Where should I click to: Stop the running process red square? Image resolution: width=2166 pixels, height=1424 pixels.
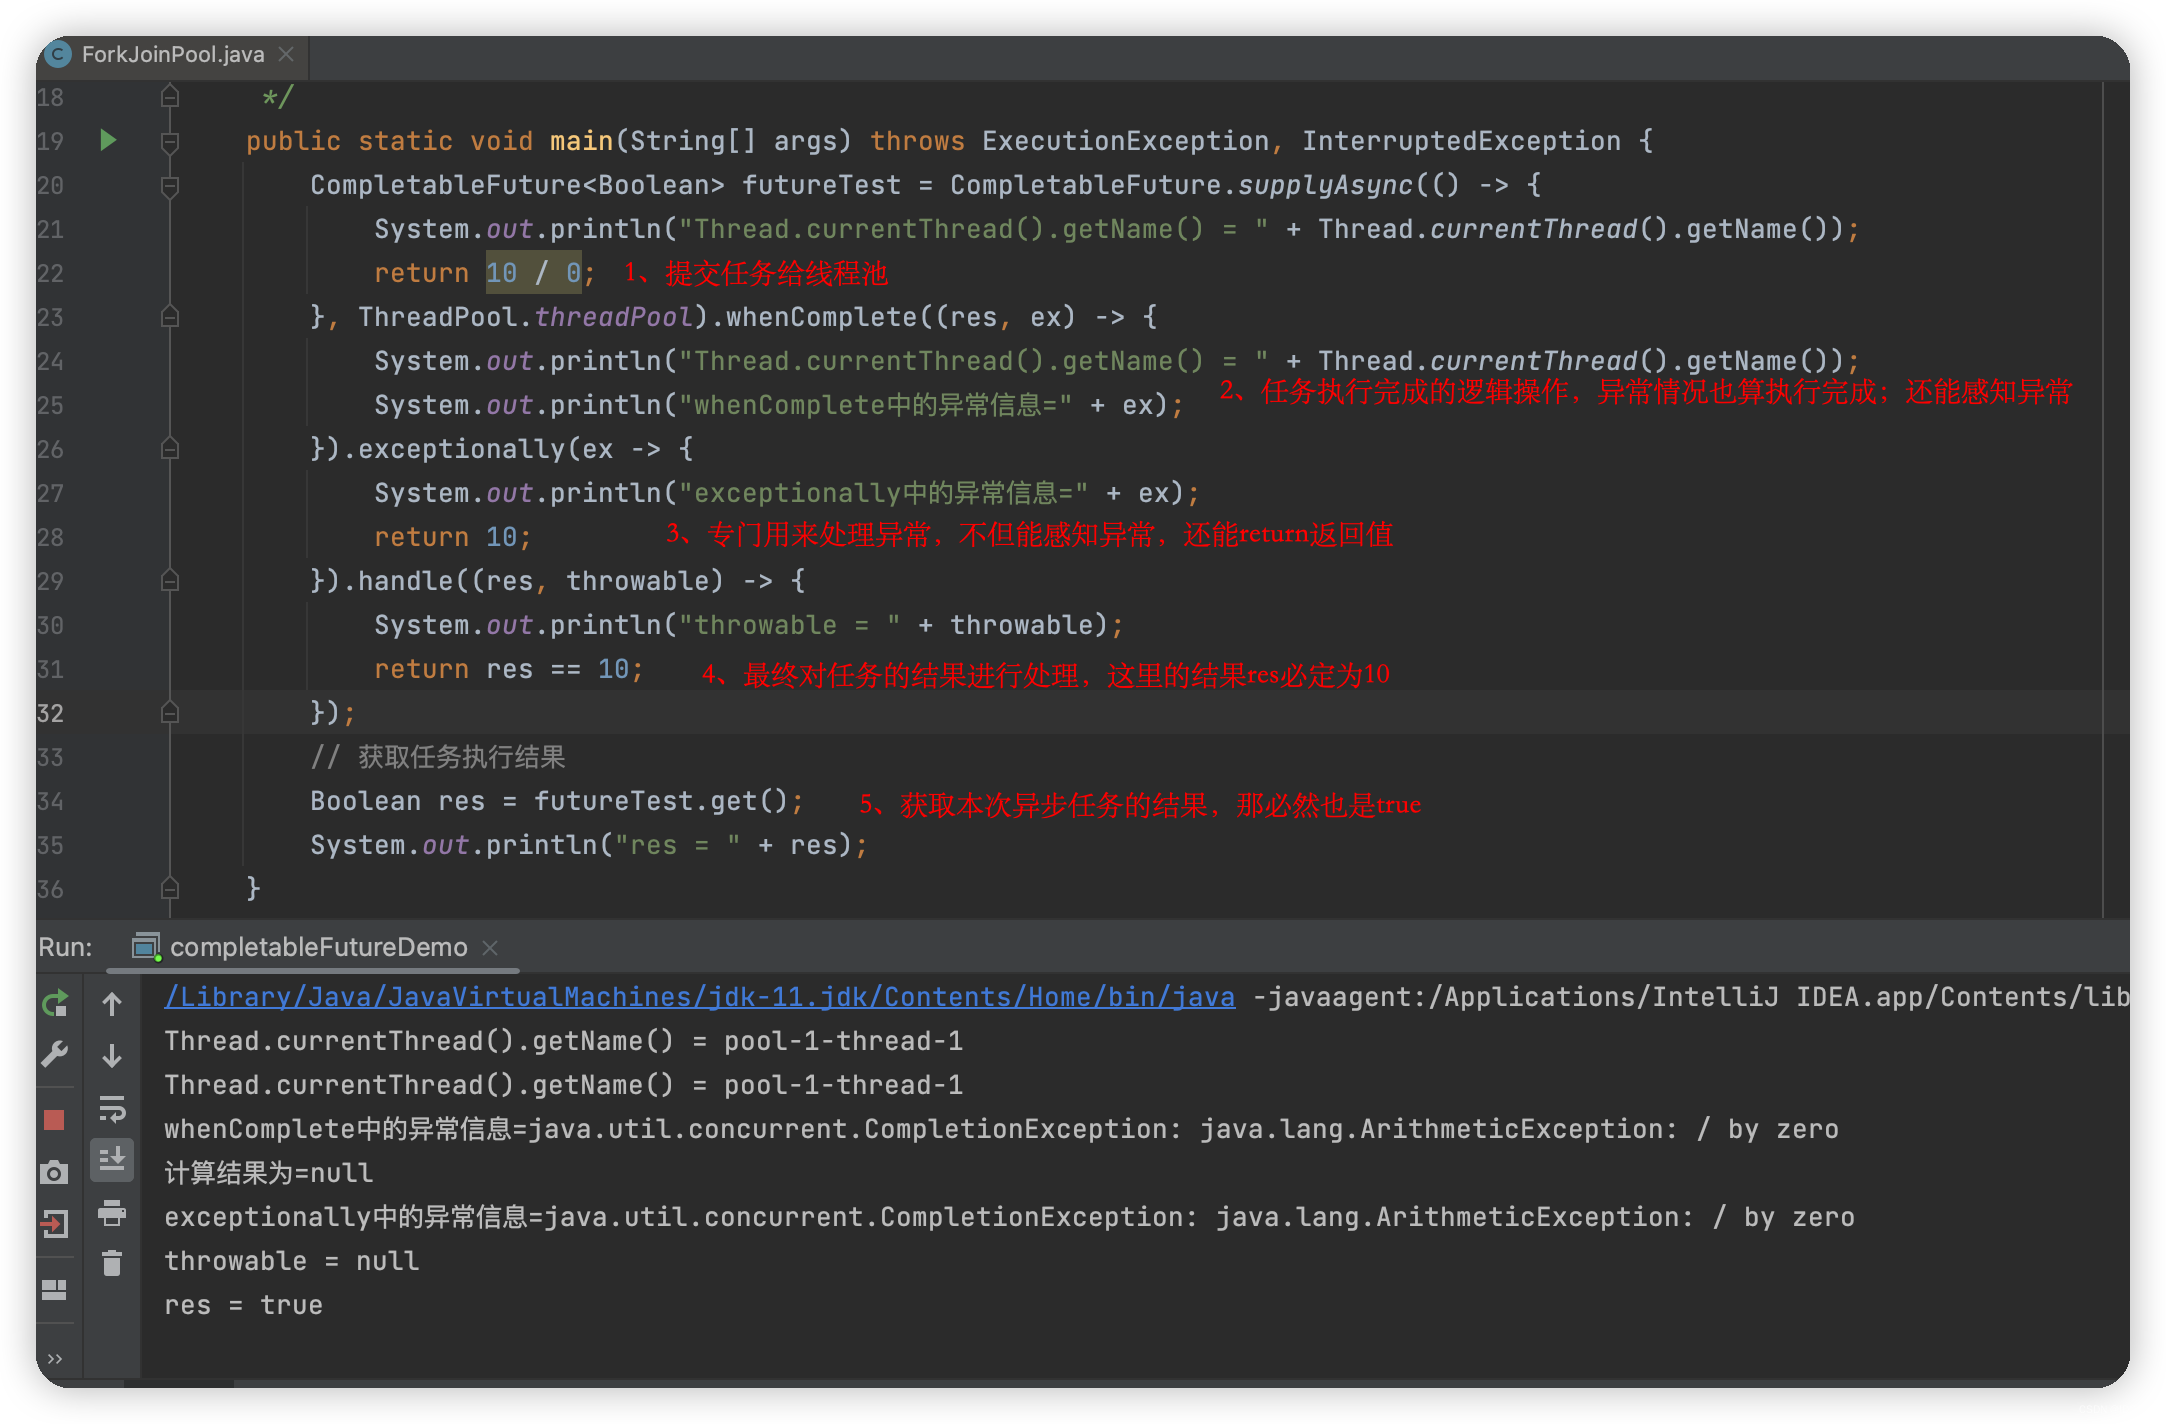point(55,1119)
